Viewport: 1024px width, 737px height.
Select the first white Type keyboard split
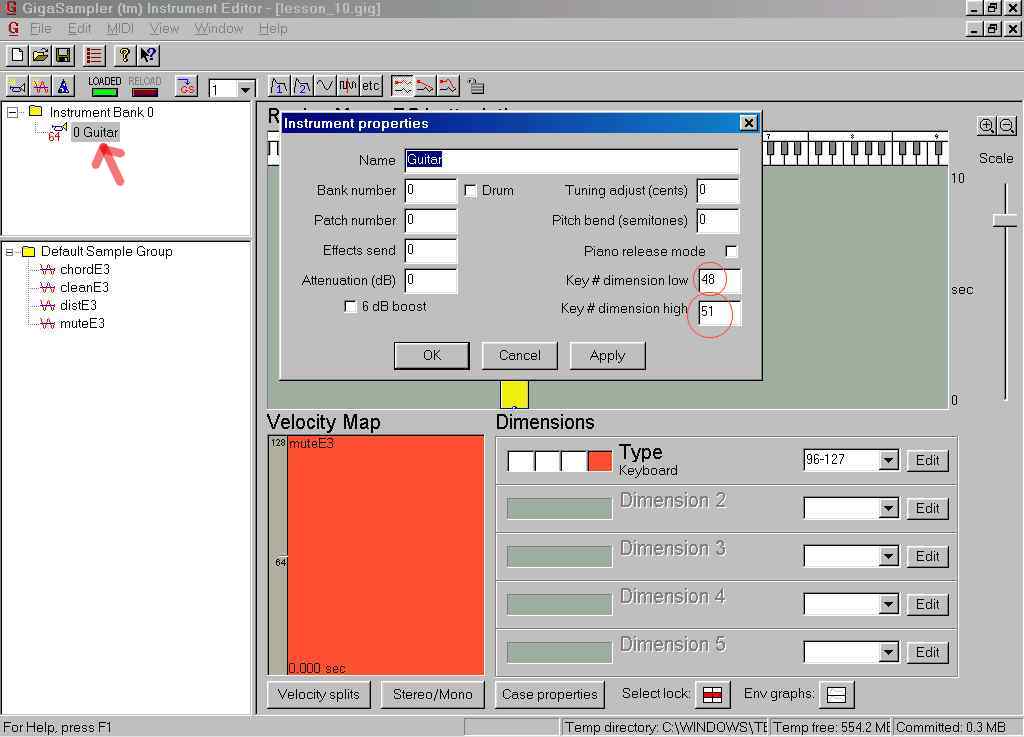(x=520, y=460)
